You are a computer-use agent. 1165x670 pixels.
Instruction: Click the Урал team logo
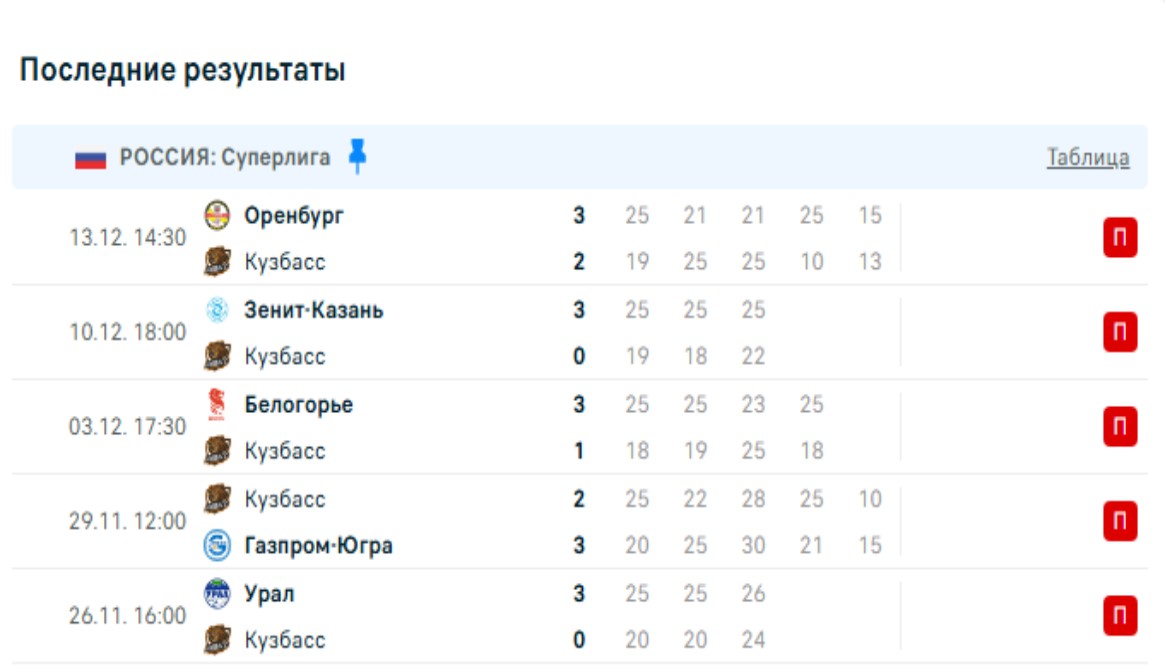point(217,594)
